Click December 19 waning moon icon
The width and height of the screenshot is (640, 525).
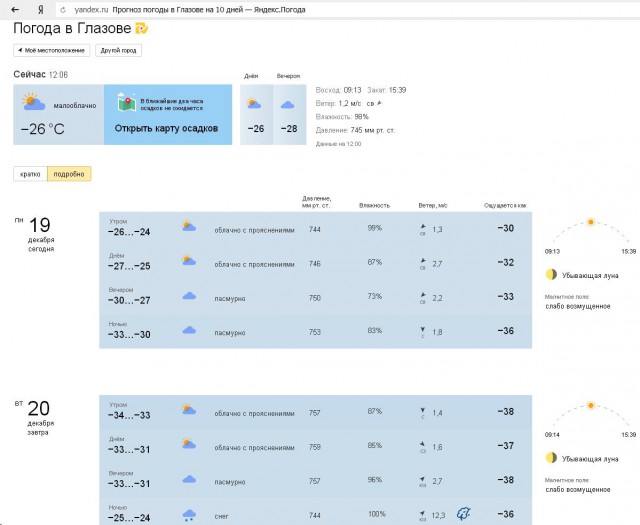pyautogui.click(x=550, y=274)
